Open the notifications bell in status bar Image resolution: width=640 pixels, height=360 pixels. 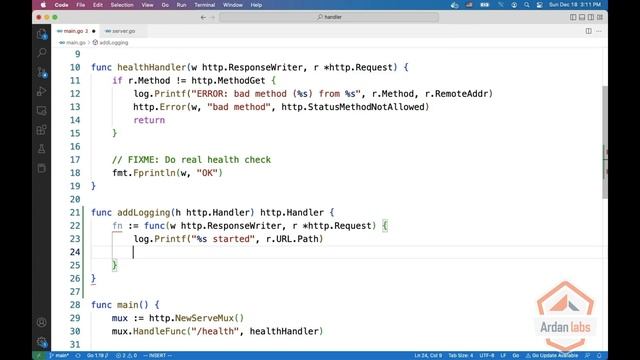pyautogui.click(x=599, y=356)
